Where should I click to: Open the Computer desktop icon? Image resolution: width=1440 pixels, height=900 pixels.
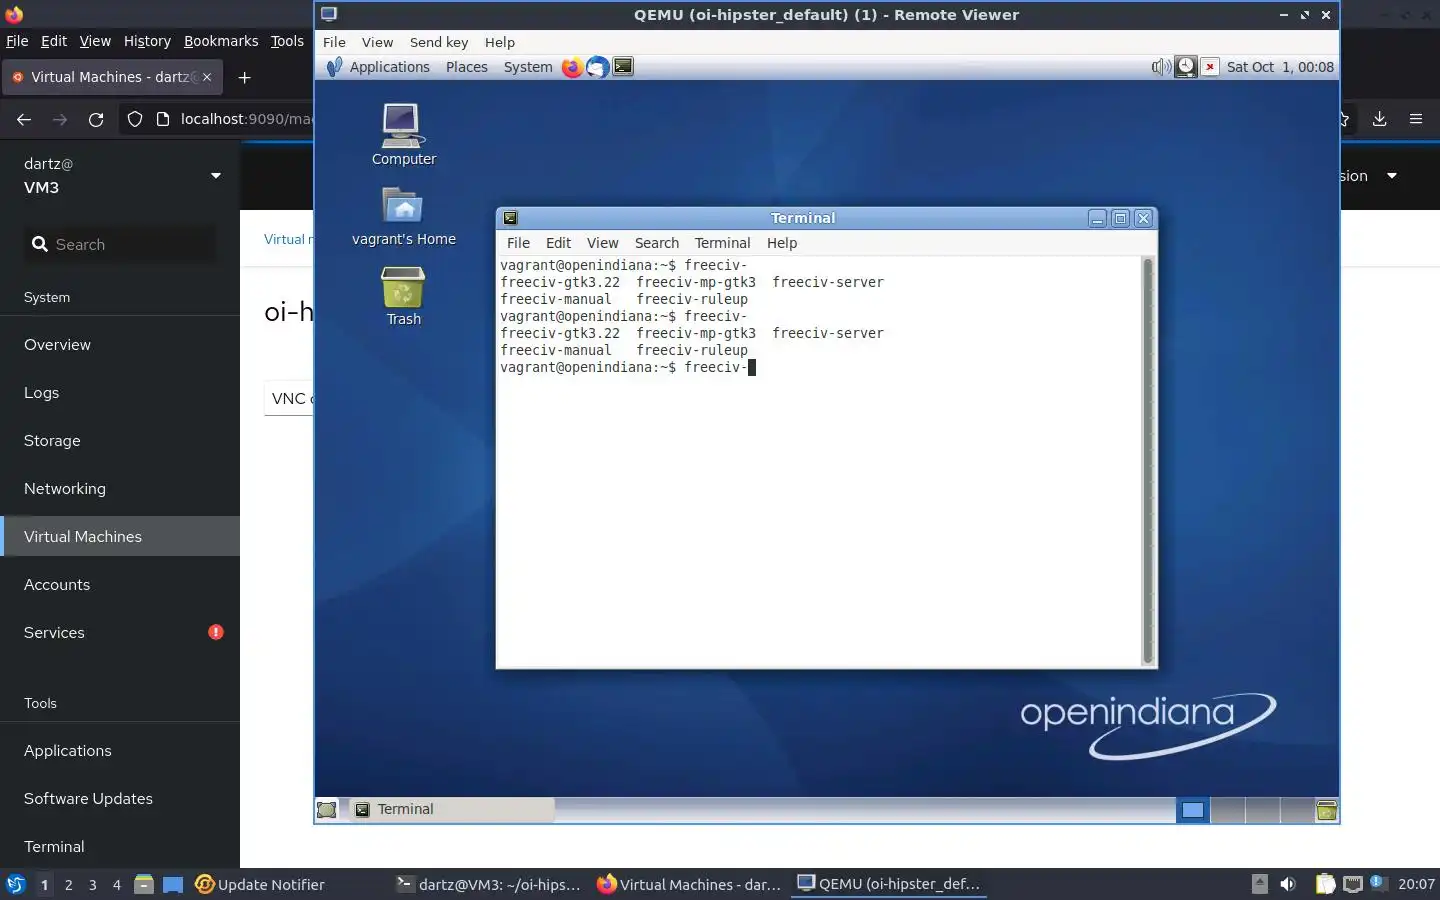(404, 135)
